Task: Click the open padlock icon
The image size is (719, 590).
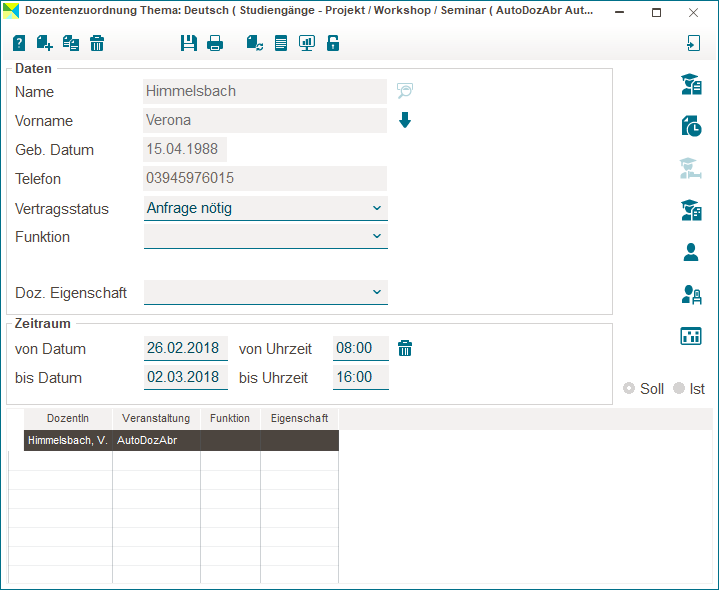Action: (333, 43)
